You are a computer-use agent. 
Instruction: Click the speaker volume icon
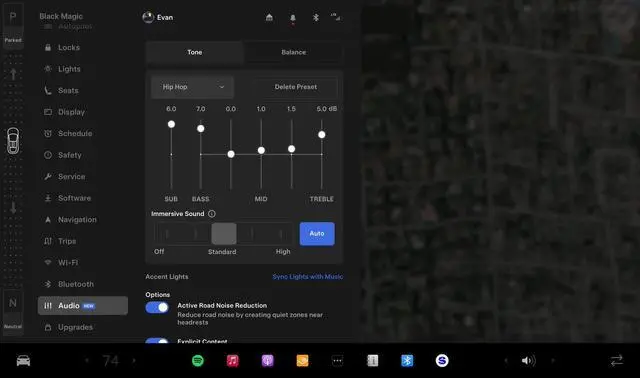528,360
